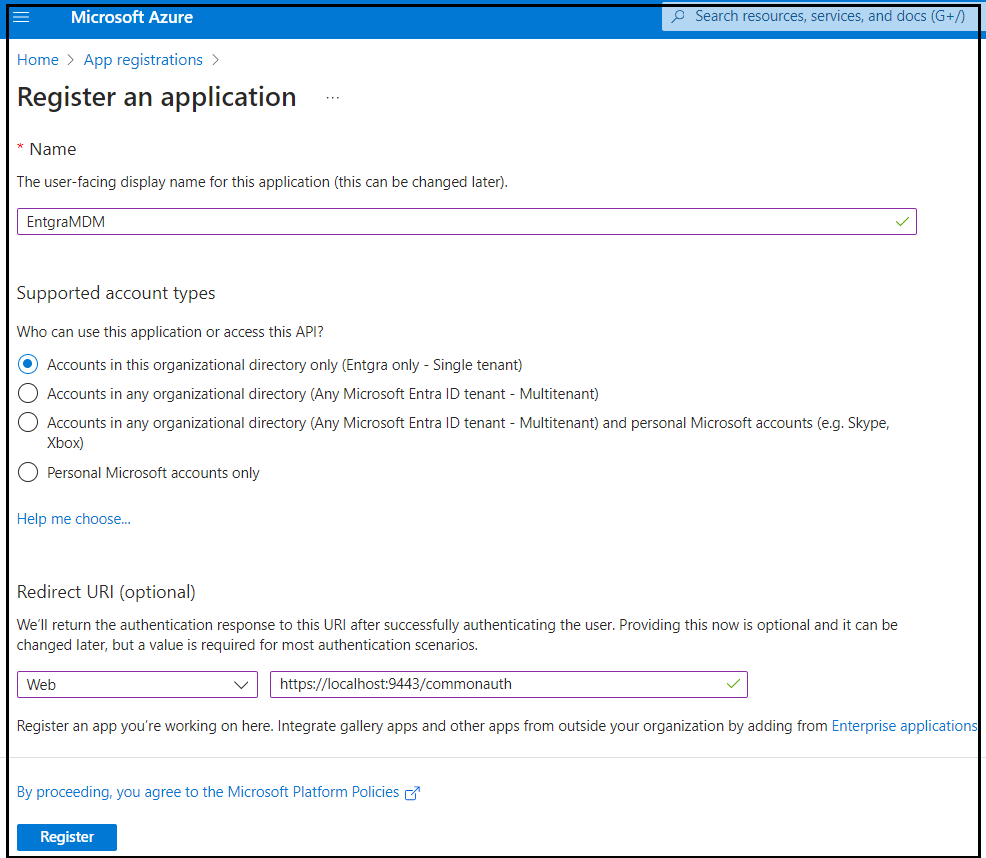Open the Microsoft Platform Policies link

point(208,792)
